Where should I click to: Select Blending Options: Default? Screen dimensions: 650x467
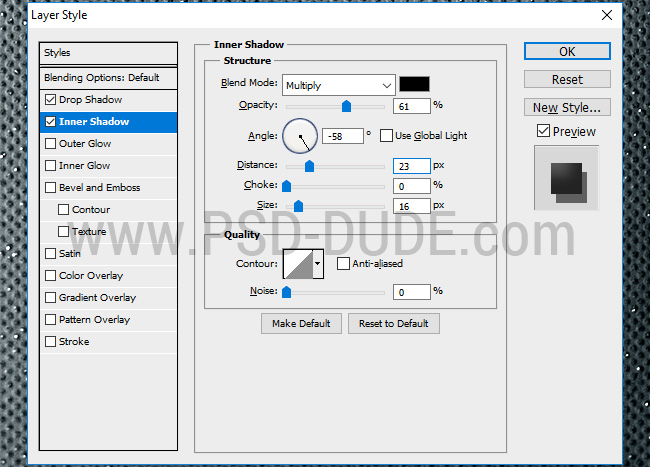coord(109,78)
